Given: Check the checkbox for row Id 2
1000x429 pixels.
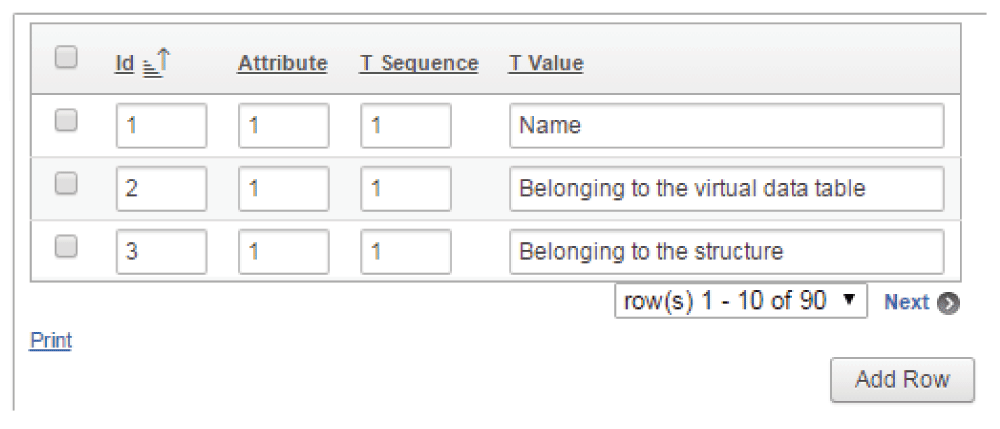Looking at the screenshot, I should tap(66, 184).
